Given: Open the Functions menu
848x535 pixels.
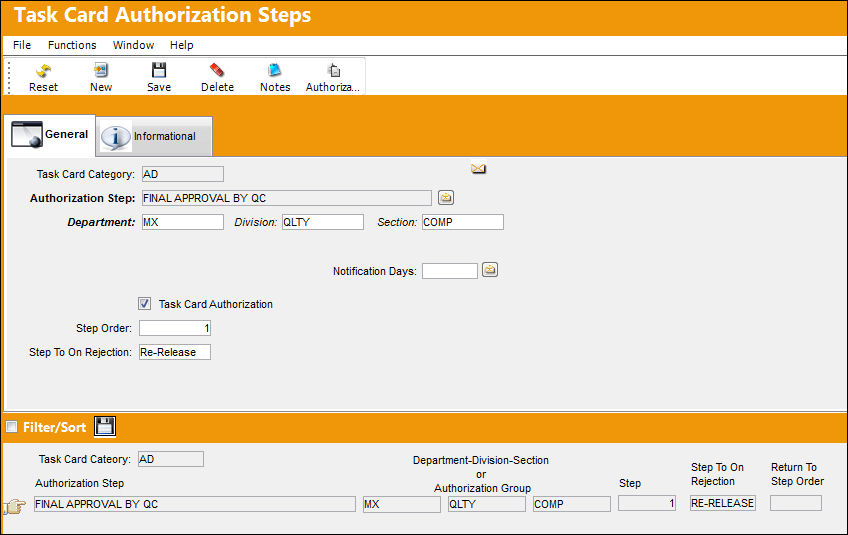Looking at the screenshot, I should click(x=72, y=45).
